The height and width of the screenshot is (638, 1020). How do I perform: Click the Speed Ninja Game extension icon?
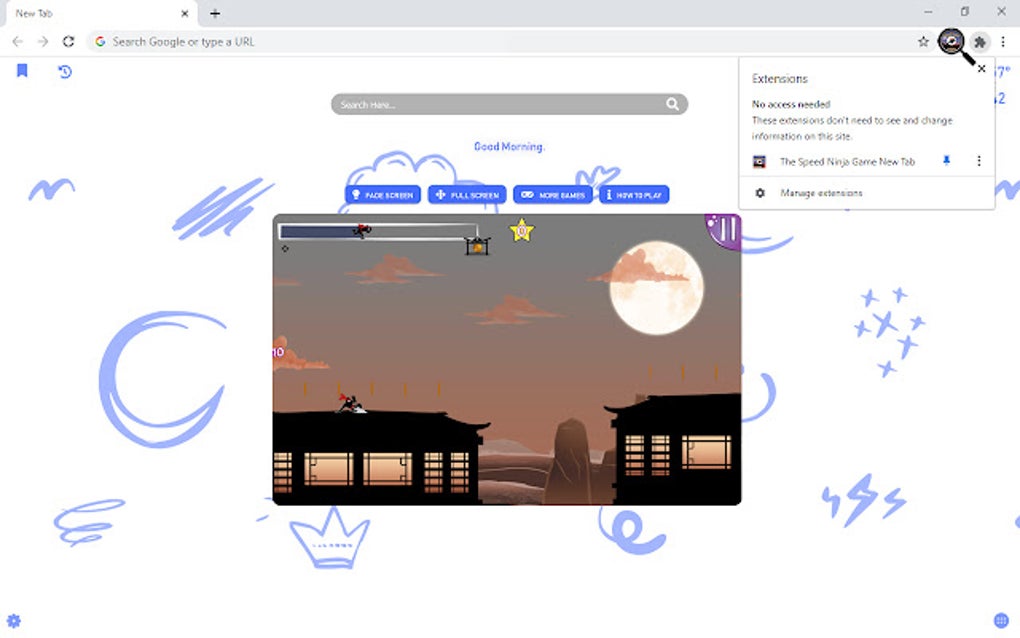(x=949, y=41)
